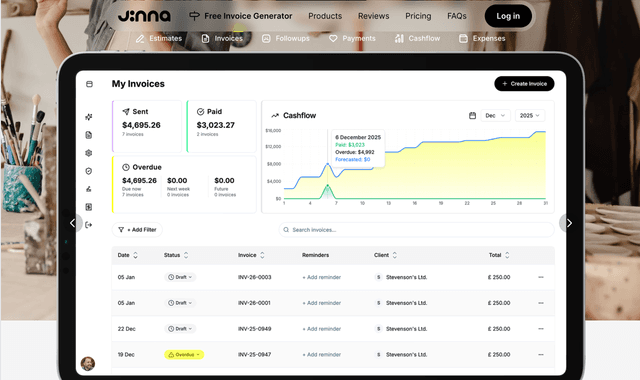This screenshot has width=640, height=380.
Task: Expand Overdue status dropdown for INV-25-0947
Action: click(184, 355)
